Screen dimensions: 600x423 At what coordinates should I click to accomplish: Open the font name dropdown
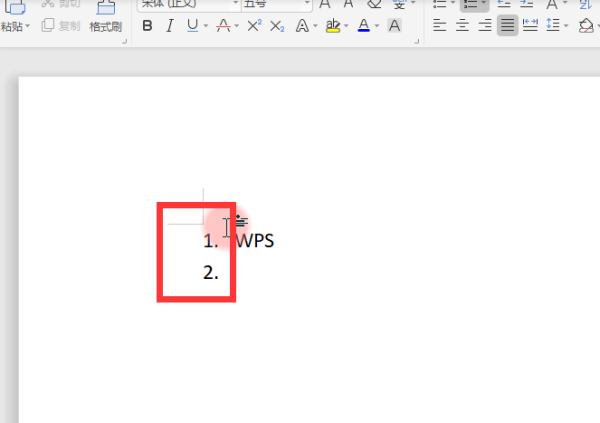tap(236, 3)
